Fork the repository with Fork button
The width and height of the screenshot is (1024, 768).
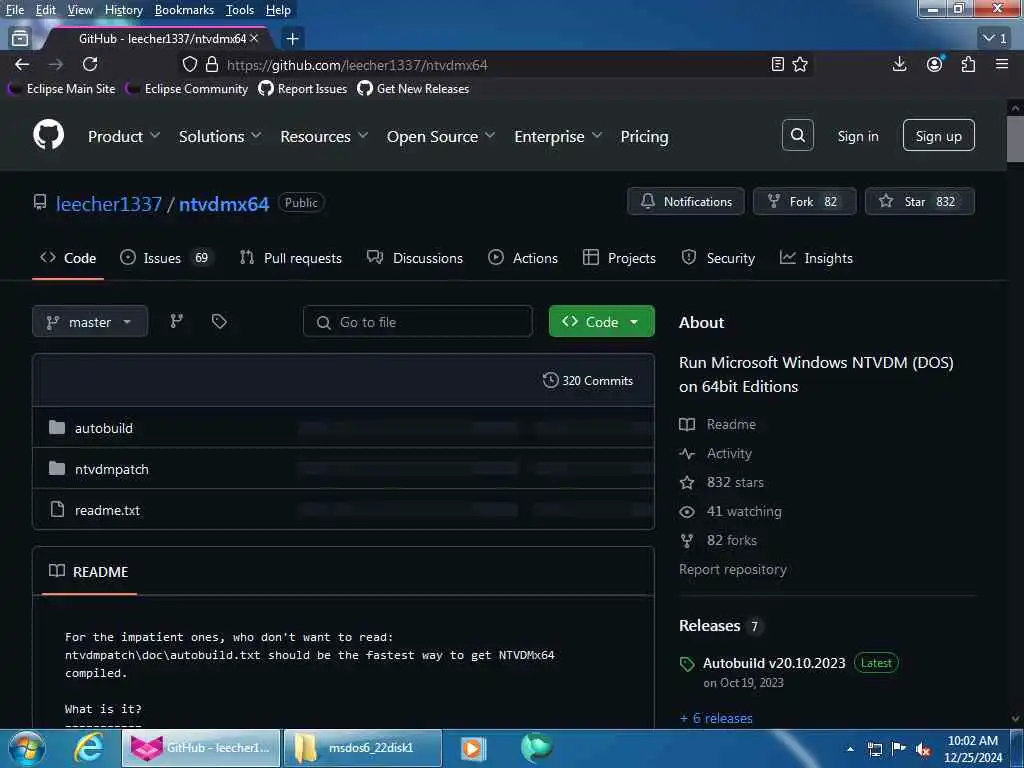point(805,202)
